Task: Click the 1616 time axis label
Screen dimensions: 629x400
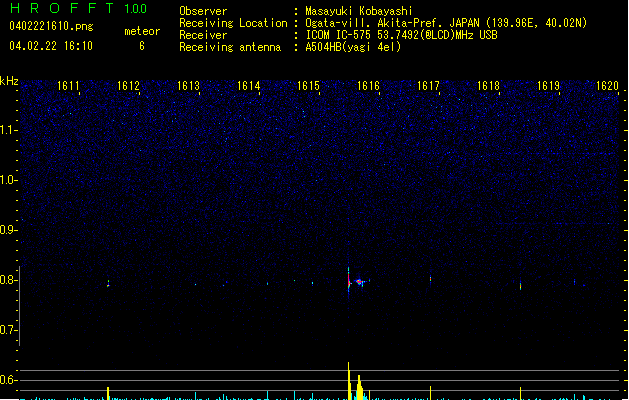Action: (x=368, y=86)
